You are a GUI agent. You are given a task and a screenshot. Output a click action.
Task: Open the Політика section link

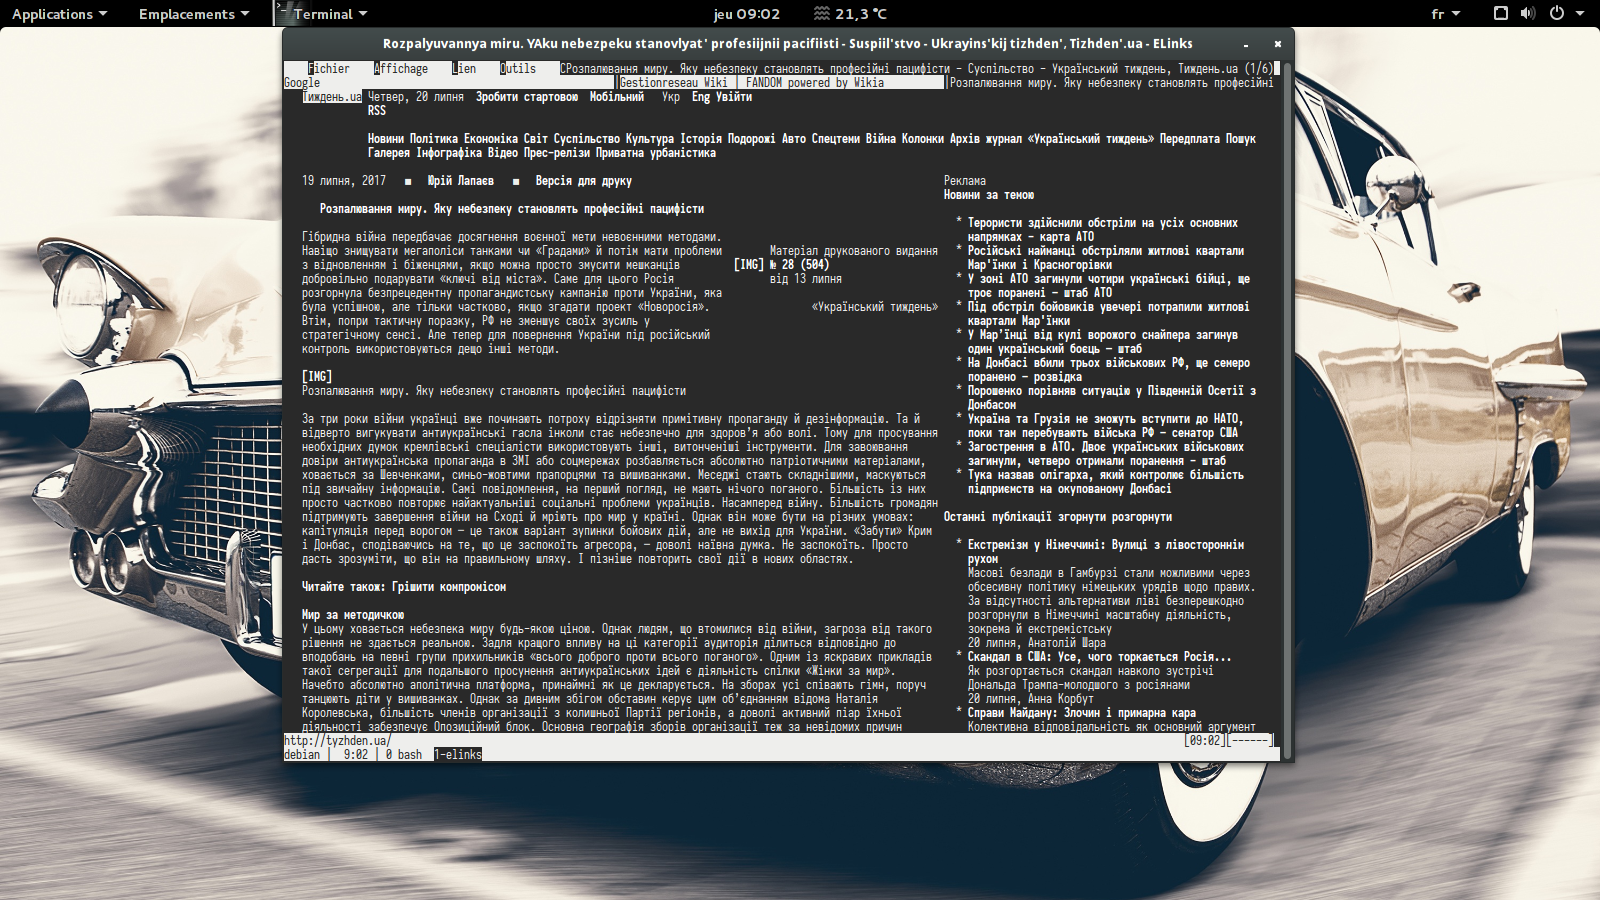pyautogui.click(x=434, y=139)
